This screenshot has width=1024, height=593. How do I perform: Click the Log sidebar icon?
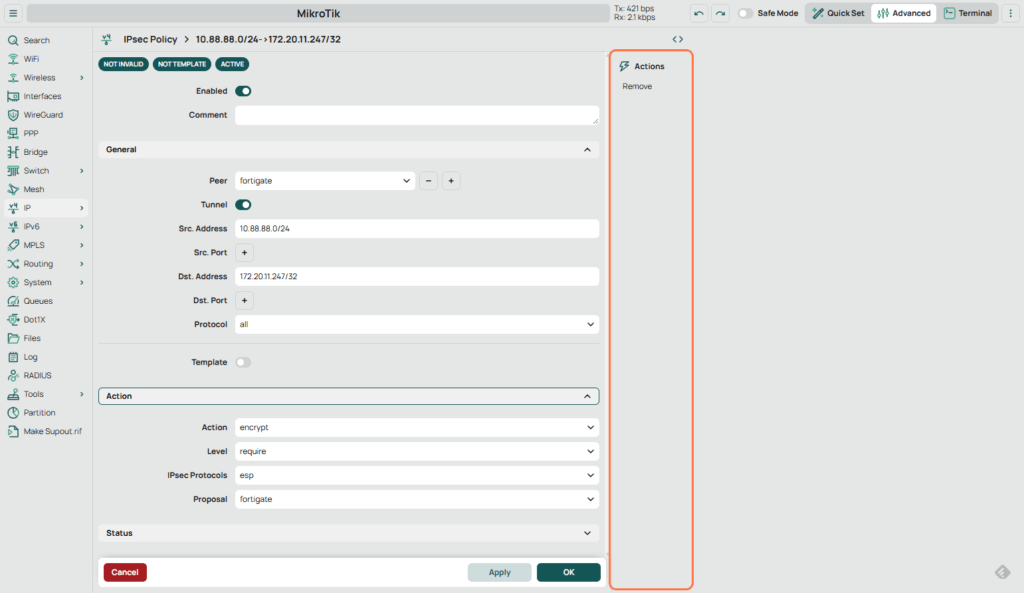click(x=13, y=357)
